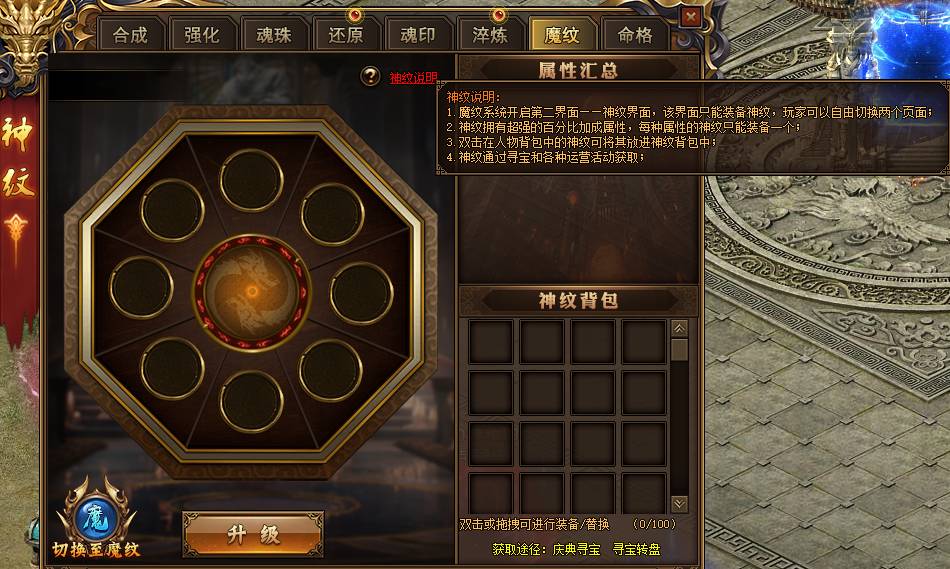Follow the 庆典寻宝 link

(x=576, y=550)
